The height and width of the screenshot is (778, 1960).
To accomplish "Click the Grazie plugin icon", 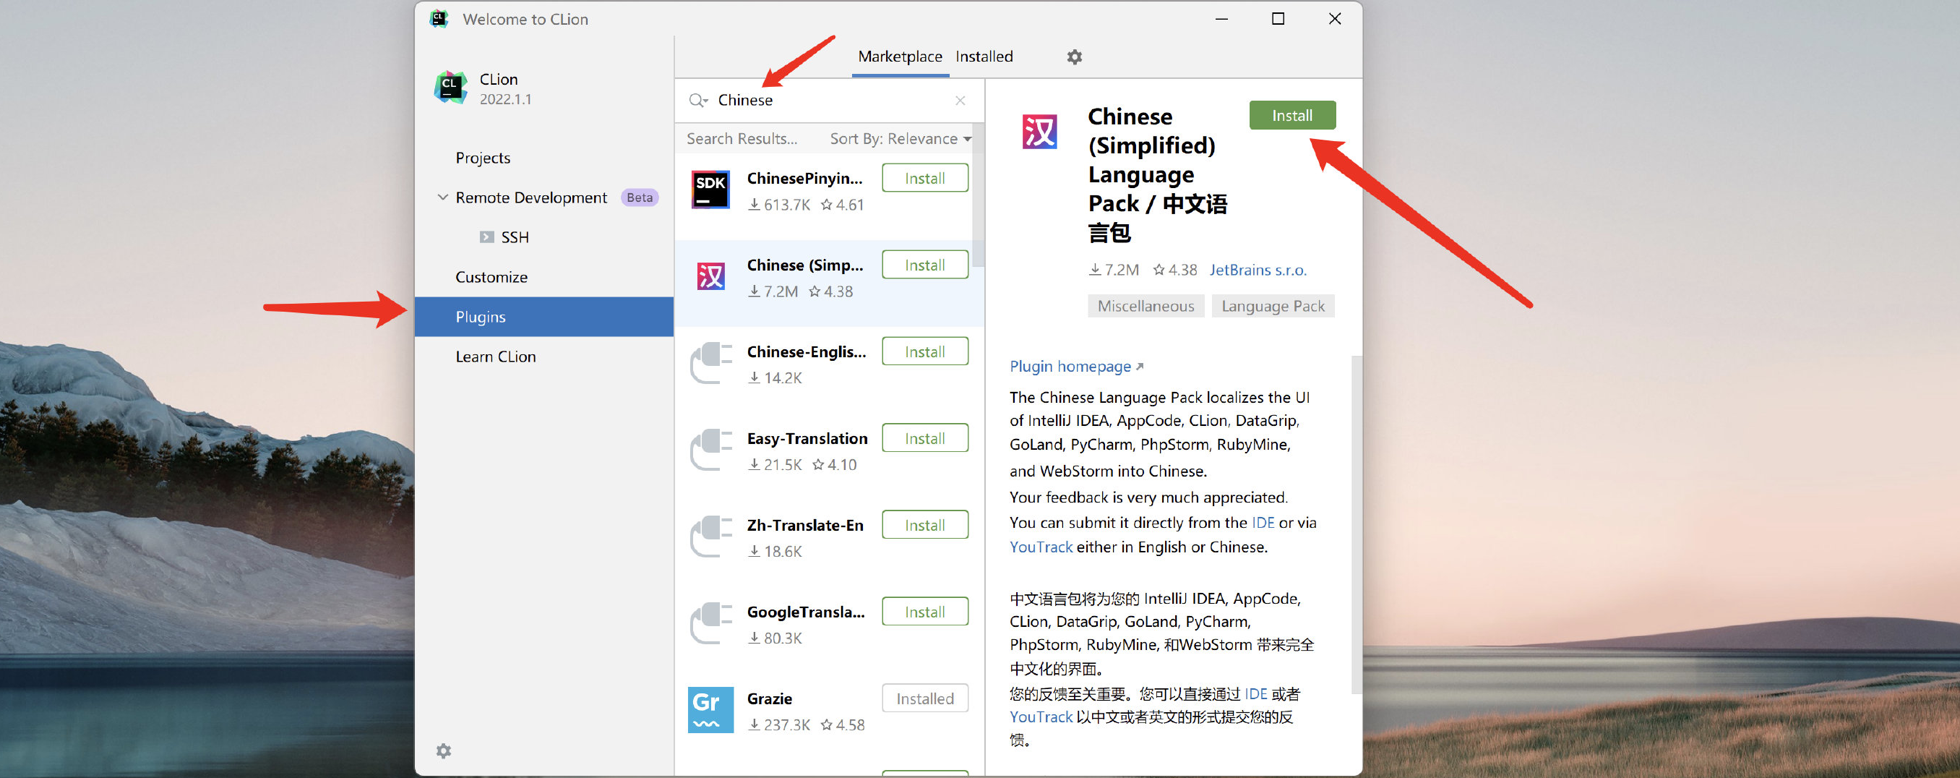I will click(x=711, y=710).
